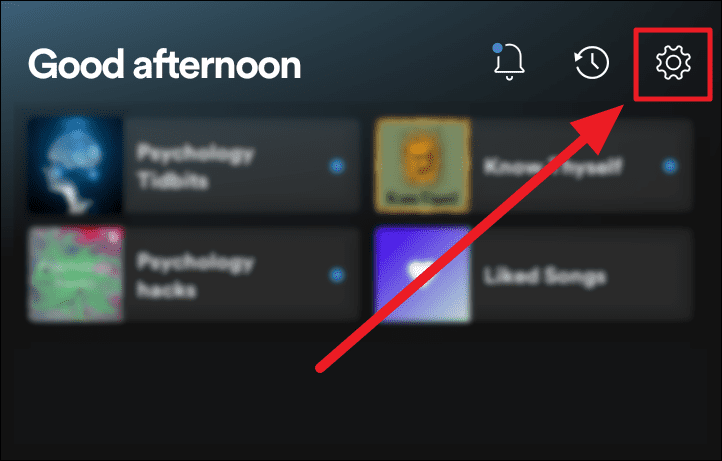Screen dimensions: 722x461
Task: Open the notifications bell icon
Action: (508, 61)
